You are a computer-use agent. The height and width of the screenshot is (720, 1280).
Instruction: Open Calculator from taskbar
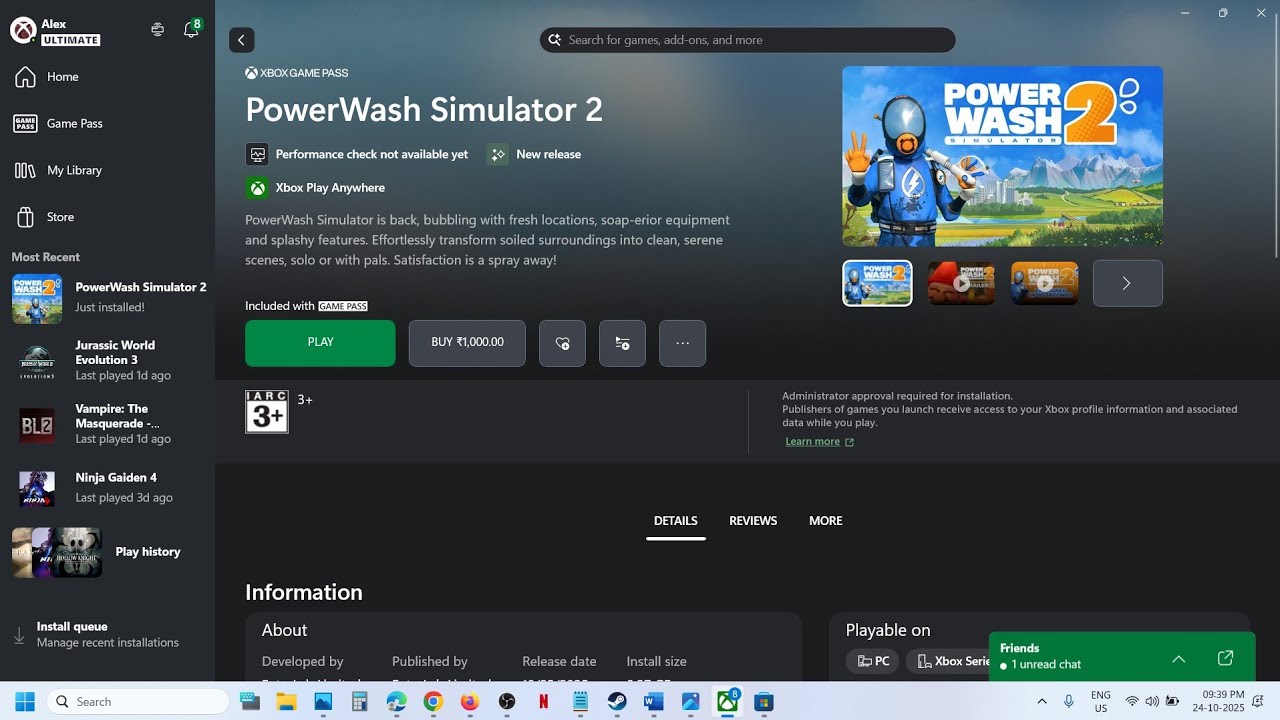tap(360, 702)
